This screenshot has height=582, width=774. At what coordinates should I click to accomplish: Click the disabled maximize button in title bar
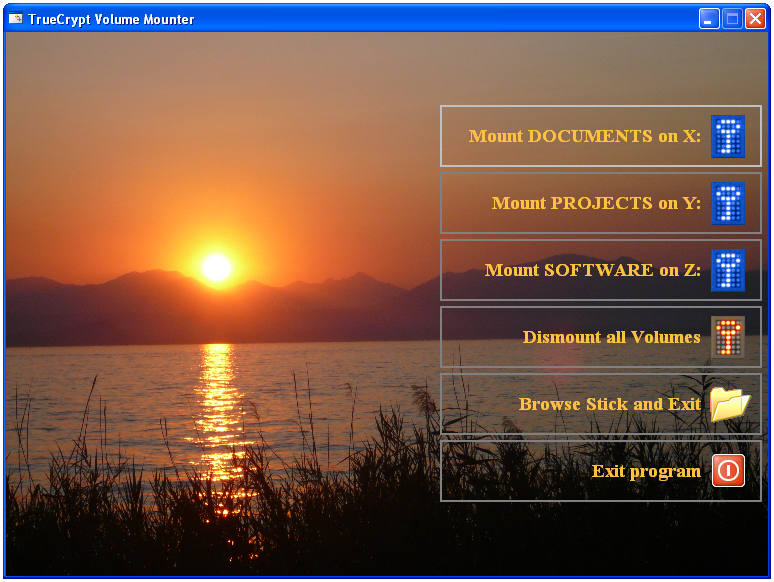(x=732, y=19)
